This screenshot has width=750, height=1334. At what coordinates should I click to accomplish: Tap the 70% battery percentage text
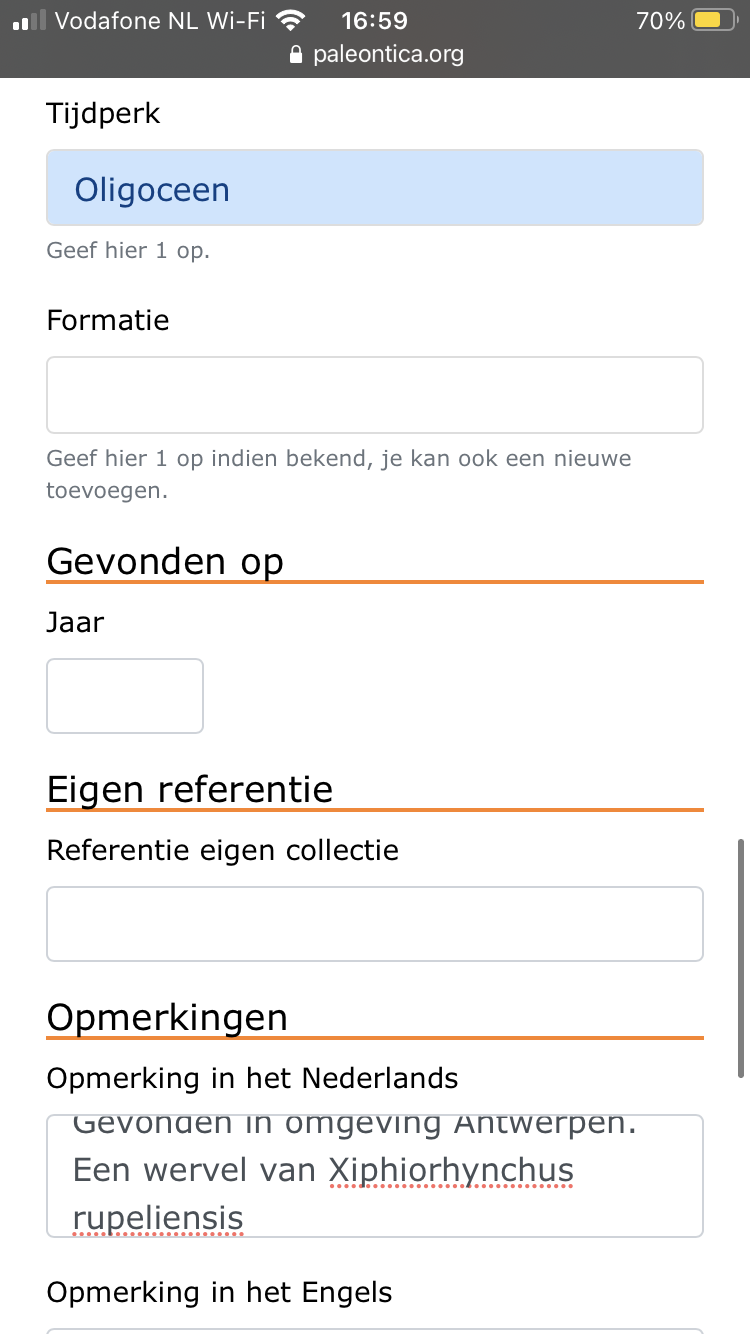point(660,20)
